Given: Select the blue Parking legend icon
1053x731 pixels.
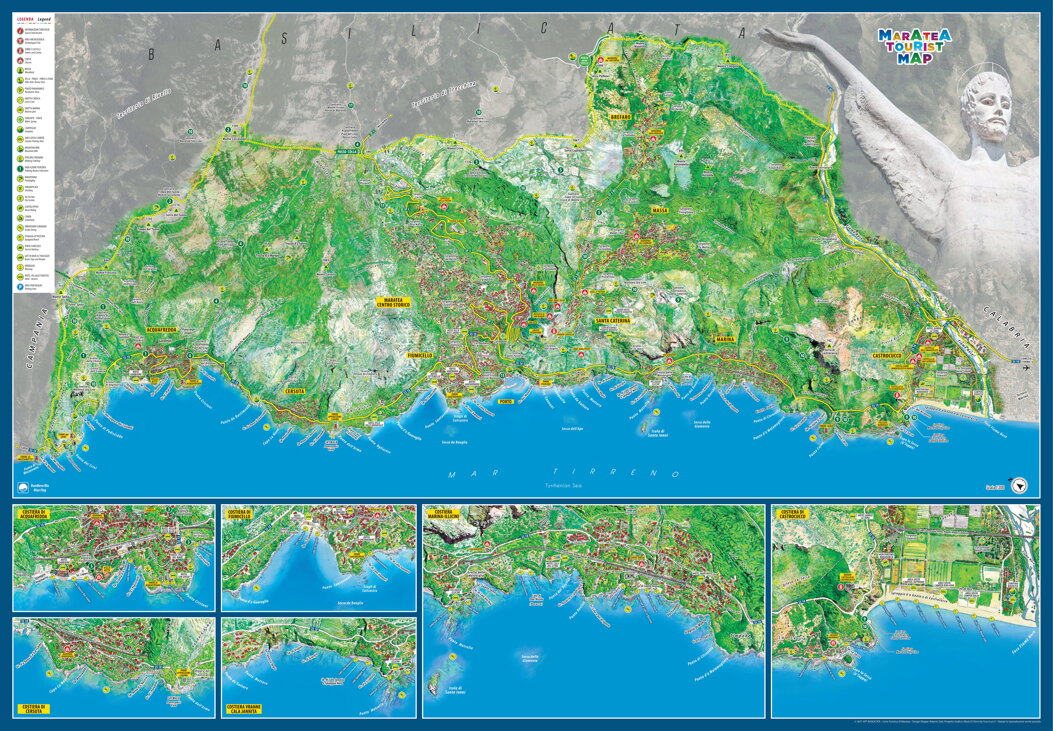Looking at the screenshot, I should [x=20, y=287].
